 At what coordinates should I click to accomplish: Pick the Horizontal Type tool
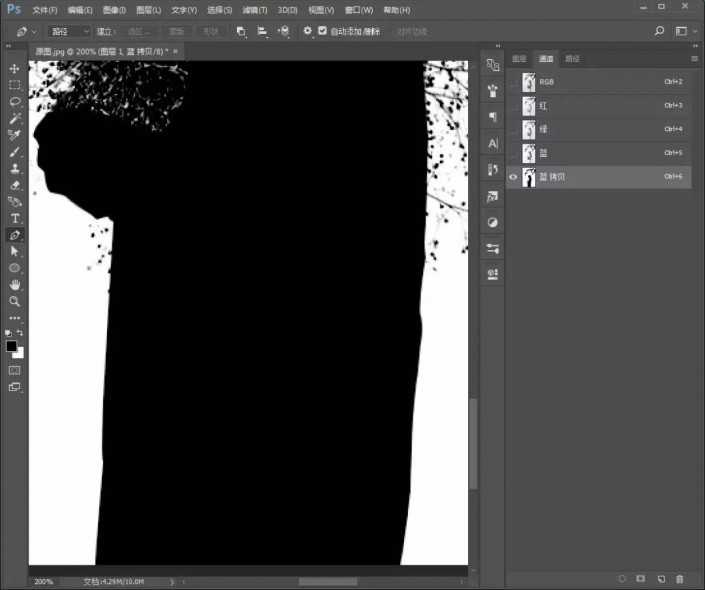pos(15,218)
